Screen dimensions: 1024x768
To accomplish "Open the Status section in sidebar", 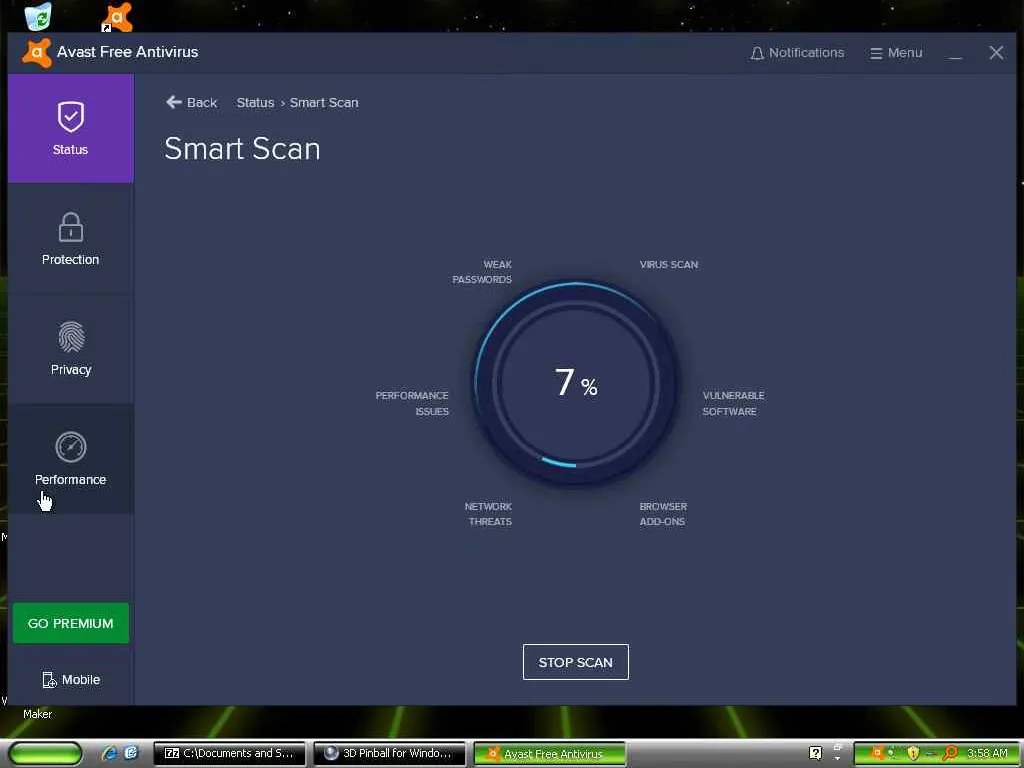I will click(71, 129).
